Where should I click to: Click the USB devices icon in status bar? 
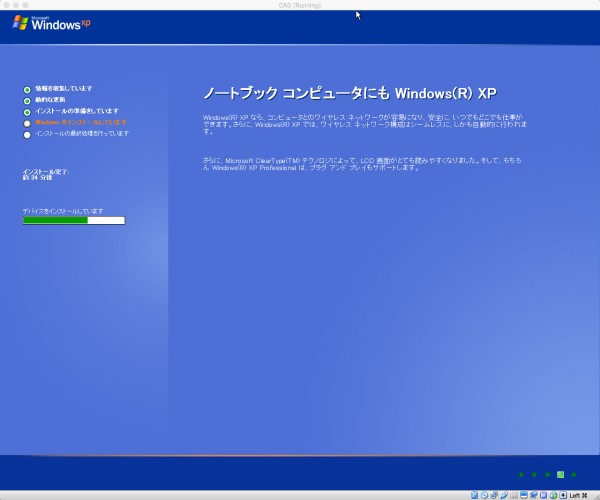coord(504,495)
